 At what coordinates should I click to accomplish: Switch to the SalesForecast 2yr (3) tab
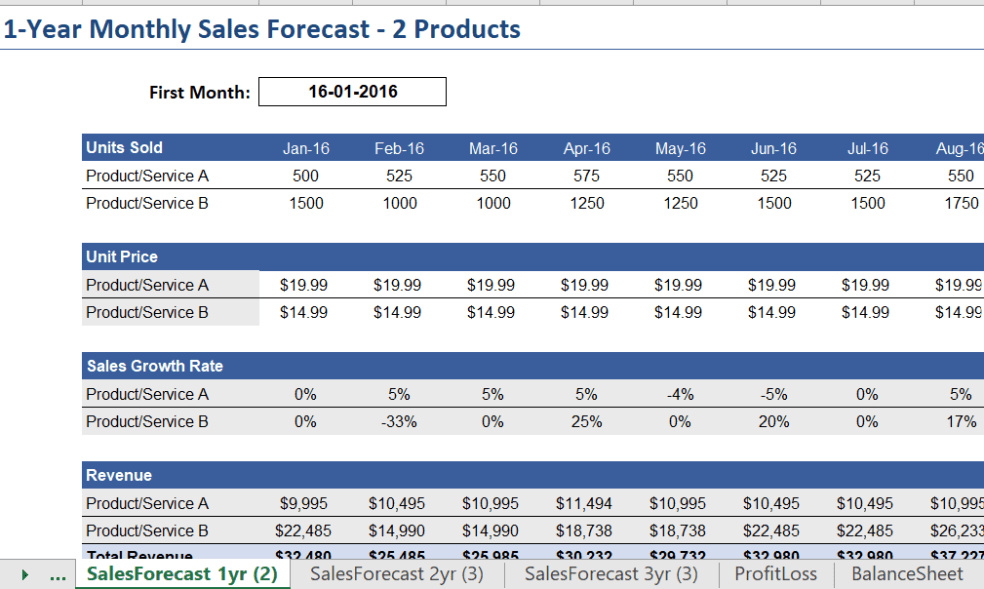click(396, 574)
